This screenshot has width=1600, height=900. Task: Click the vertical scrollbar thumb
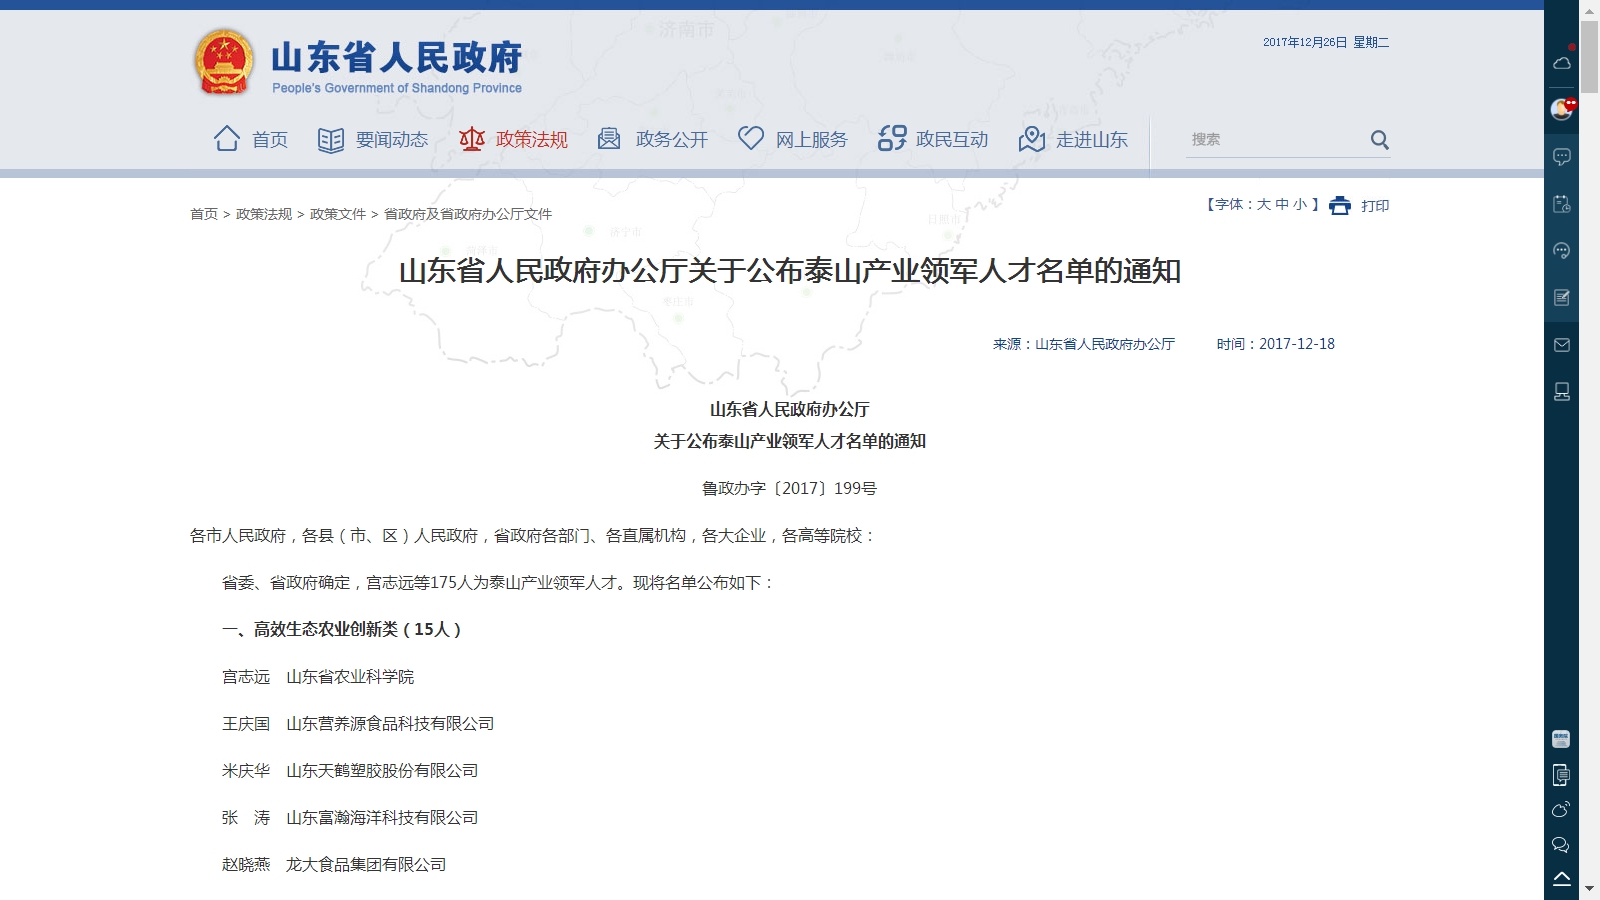pyautogui.click(x=1589, y=56)
